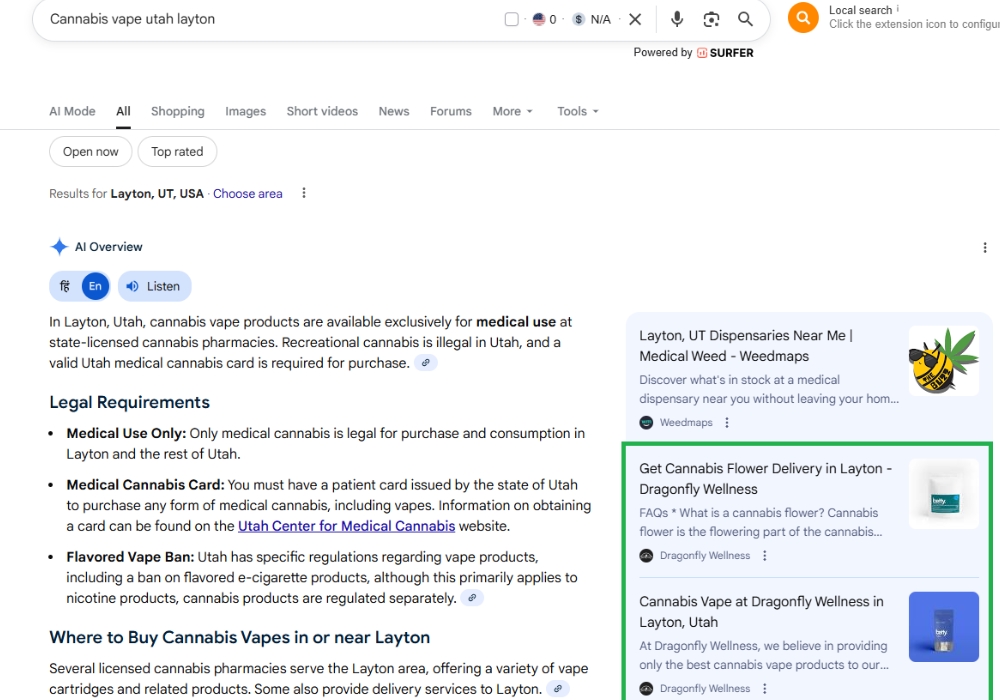Go to Short videos tab

point(322,111)
